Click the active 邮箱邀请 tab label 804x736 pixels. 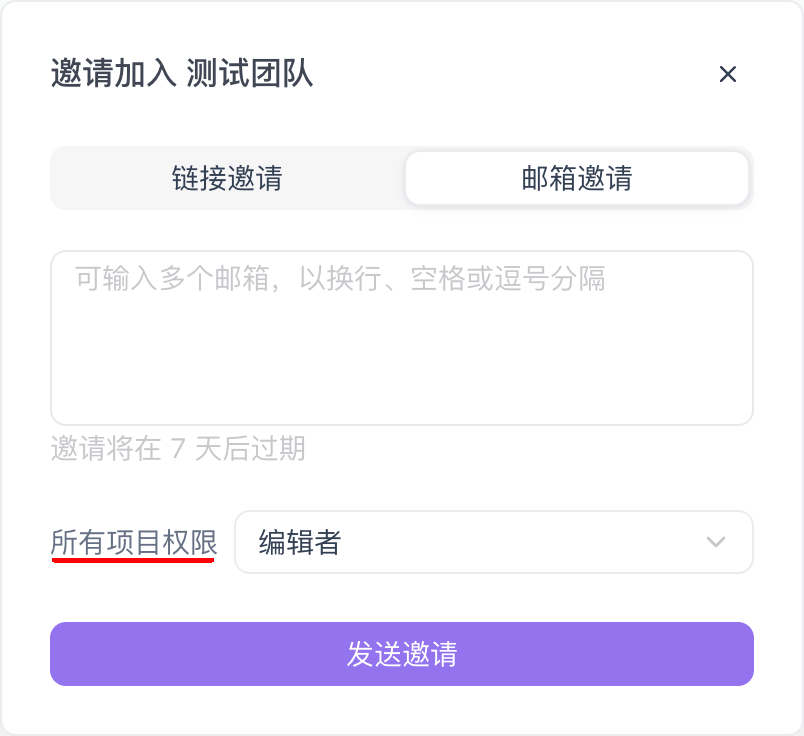click(577, 178)
